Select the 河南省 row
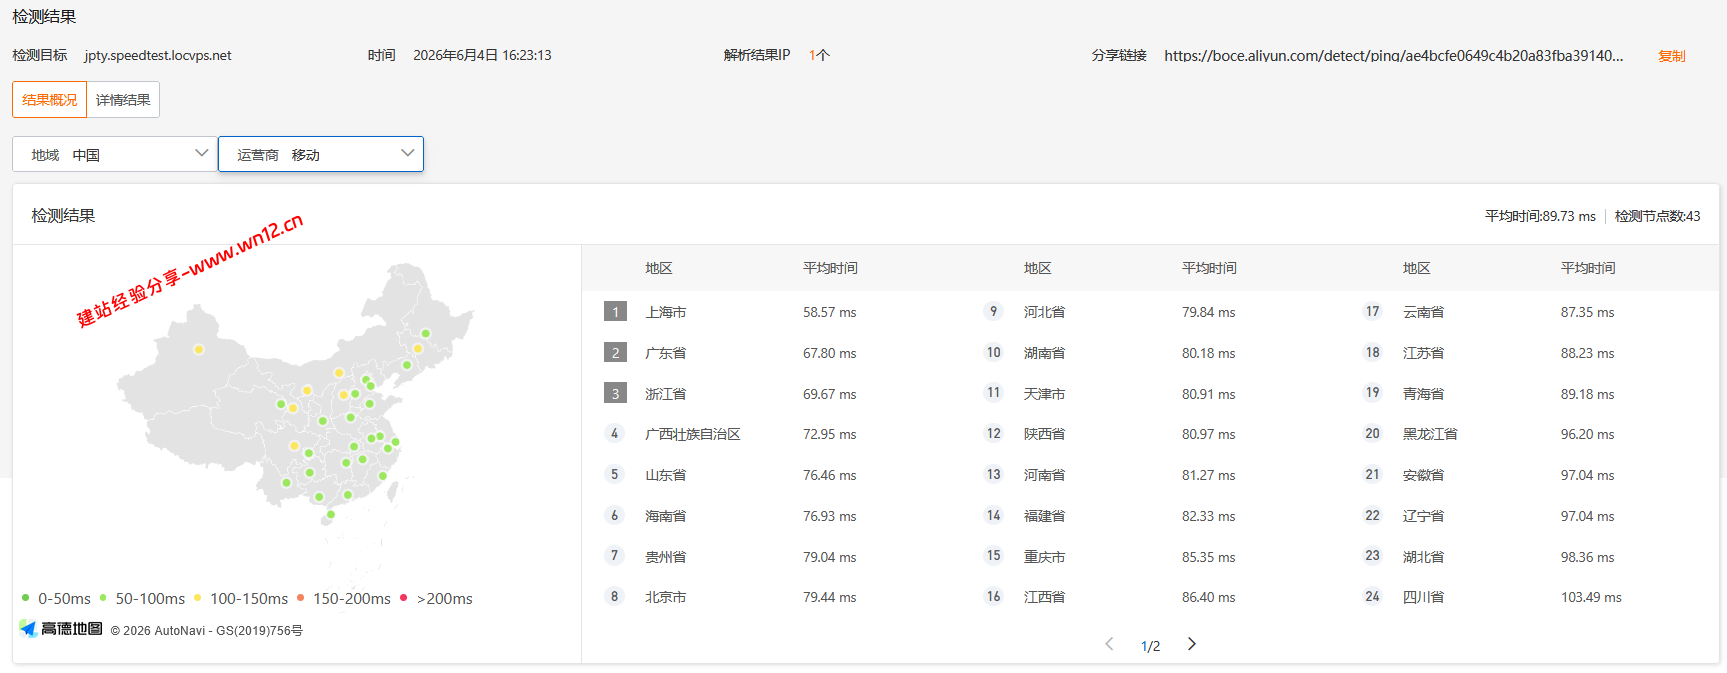This screenshot has height=673, width=1727. pos(1150,475)
